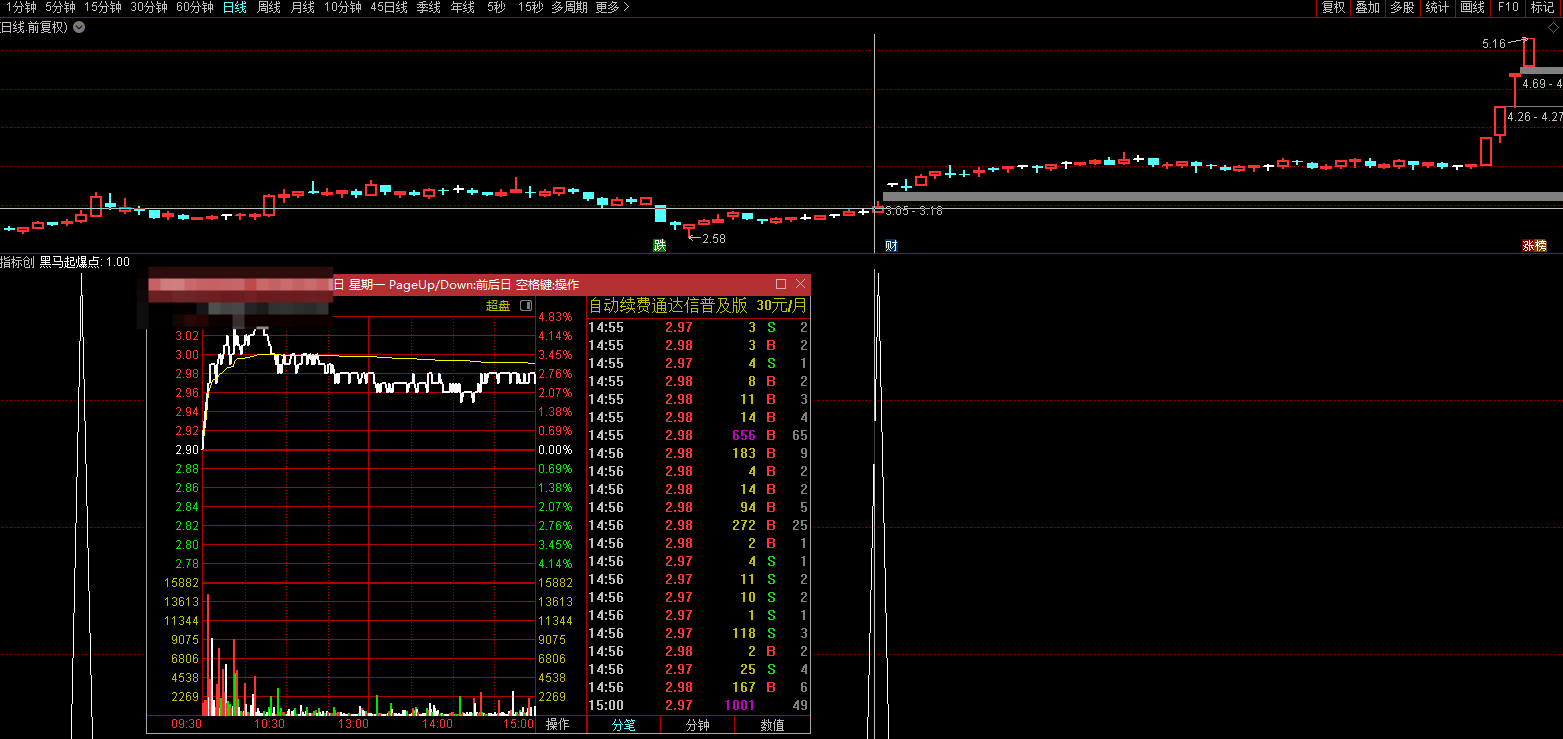Close the intraday popup window
1563x739 pixels.
(x=800, y=284)
